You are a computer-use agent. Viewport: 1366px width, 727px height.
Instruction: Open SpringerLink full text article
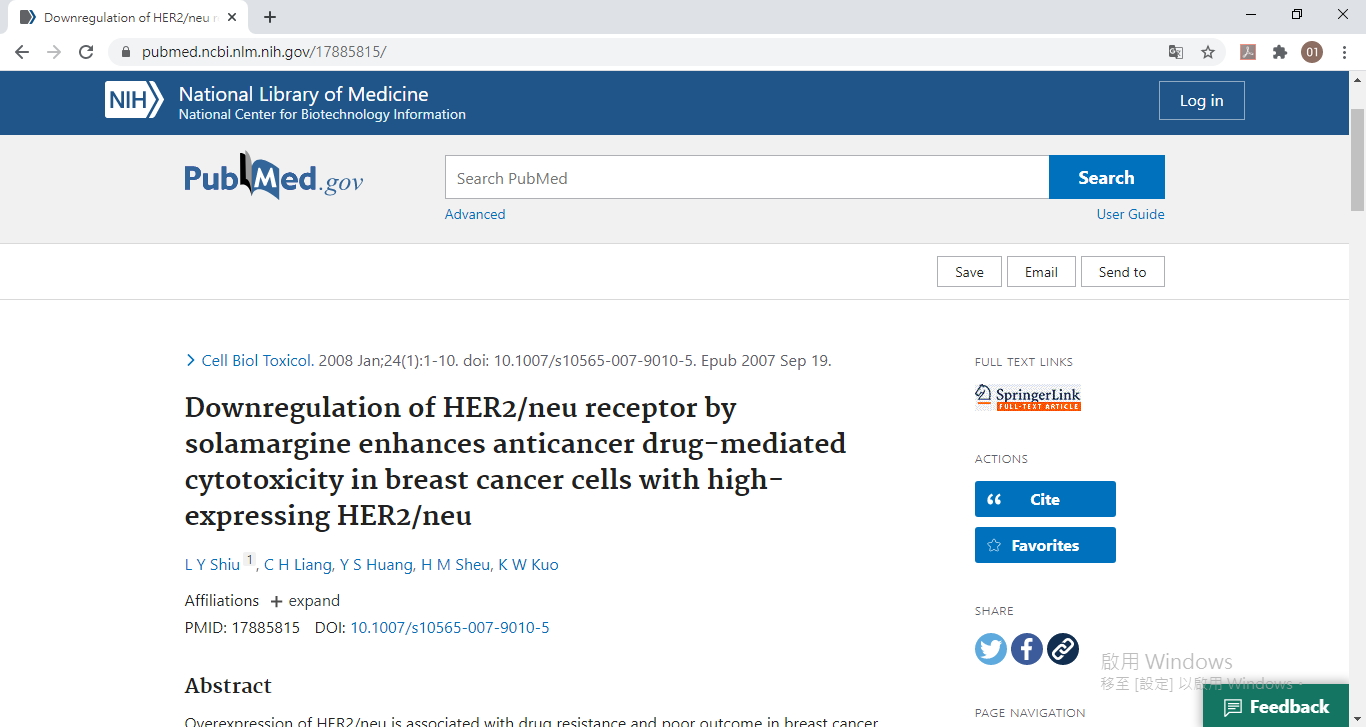[1028, 397]
